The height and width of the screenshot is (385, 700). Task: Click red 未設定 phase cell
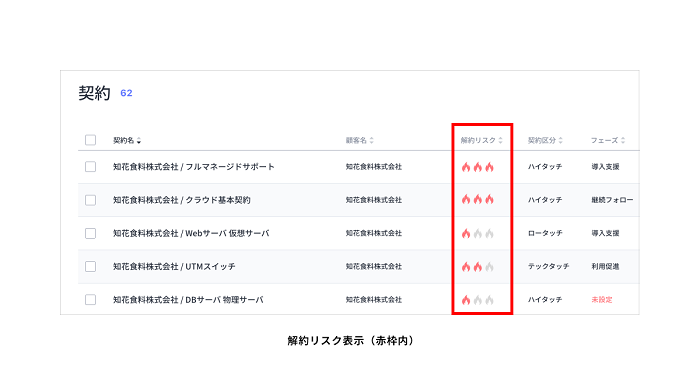click(602, 300)
